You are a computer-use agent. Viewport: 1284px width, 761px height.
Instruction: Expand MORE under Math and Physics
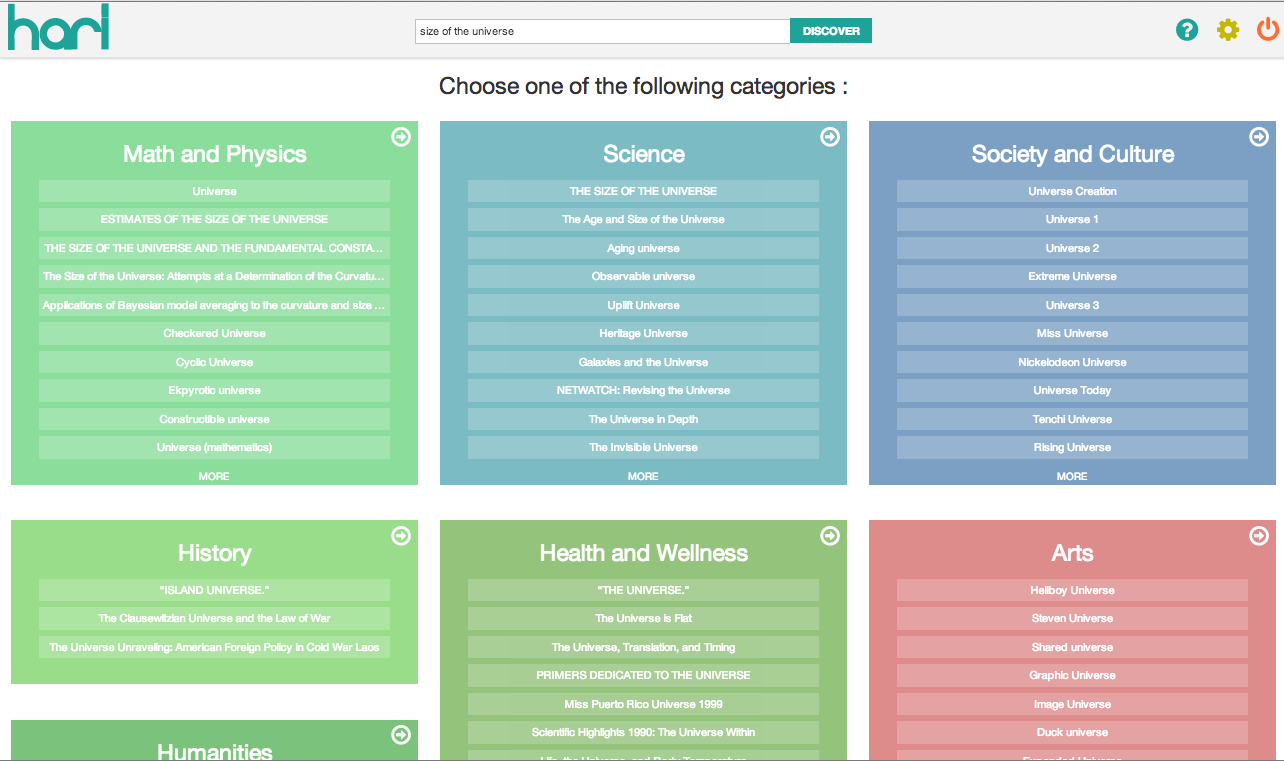214,476
